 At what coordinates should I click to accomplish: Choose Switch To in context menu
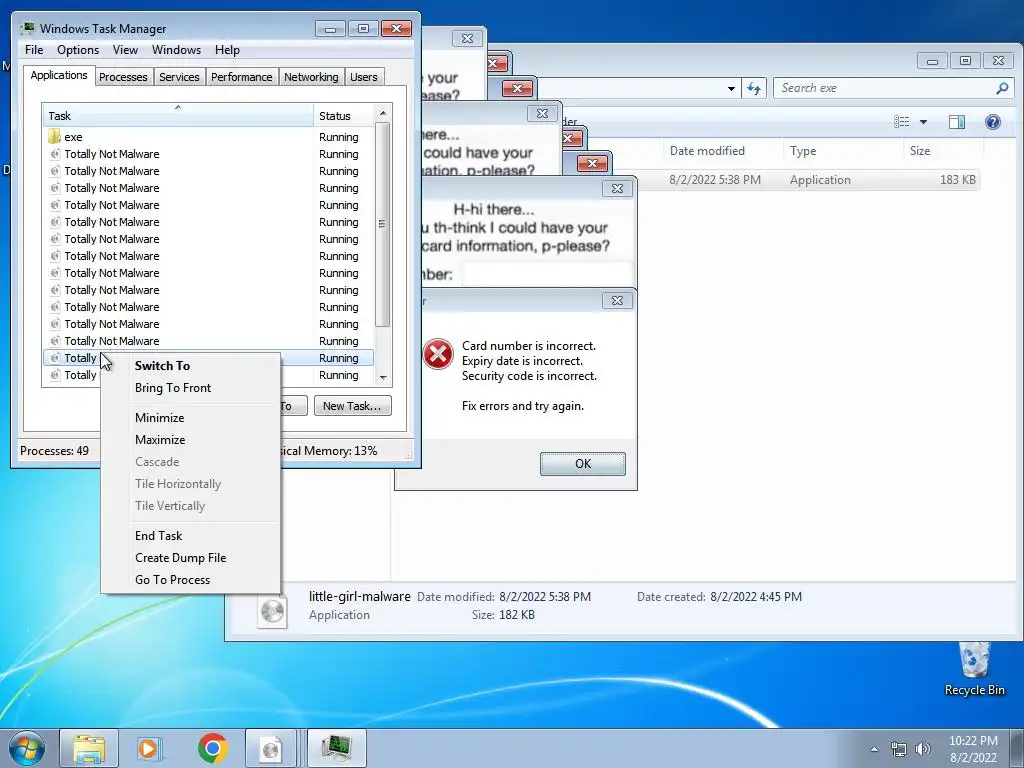191,366
